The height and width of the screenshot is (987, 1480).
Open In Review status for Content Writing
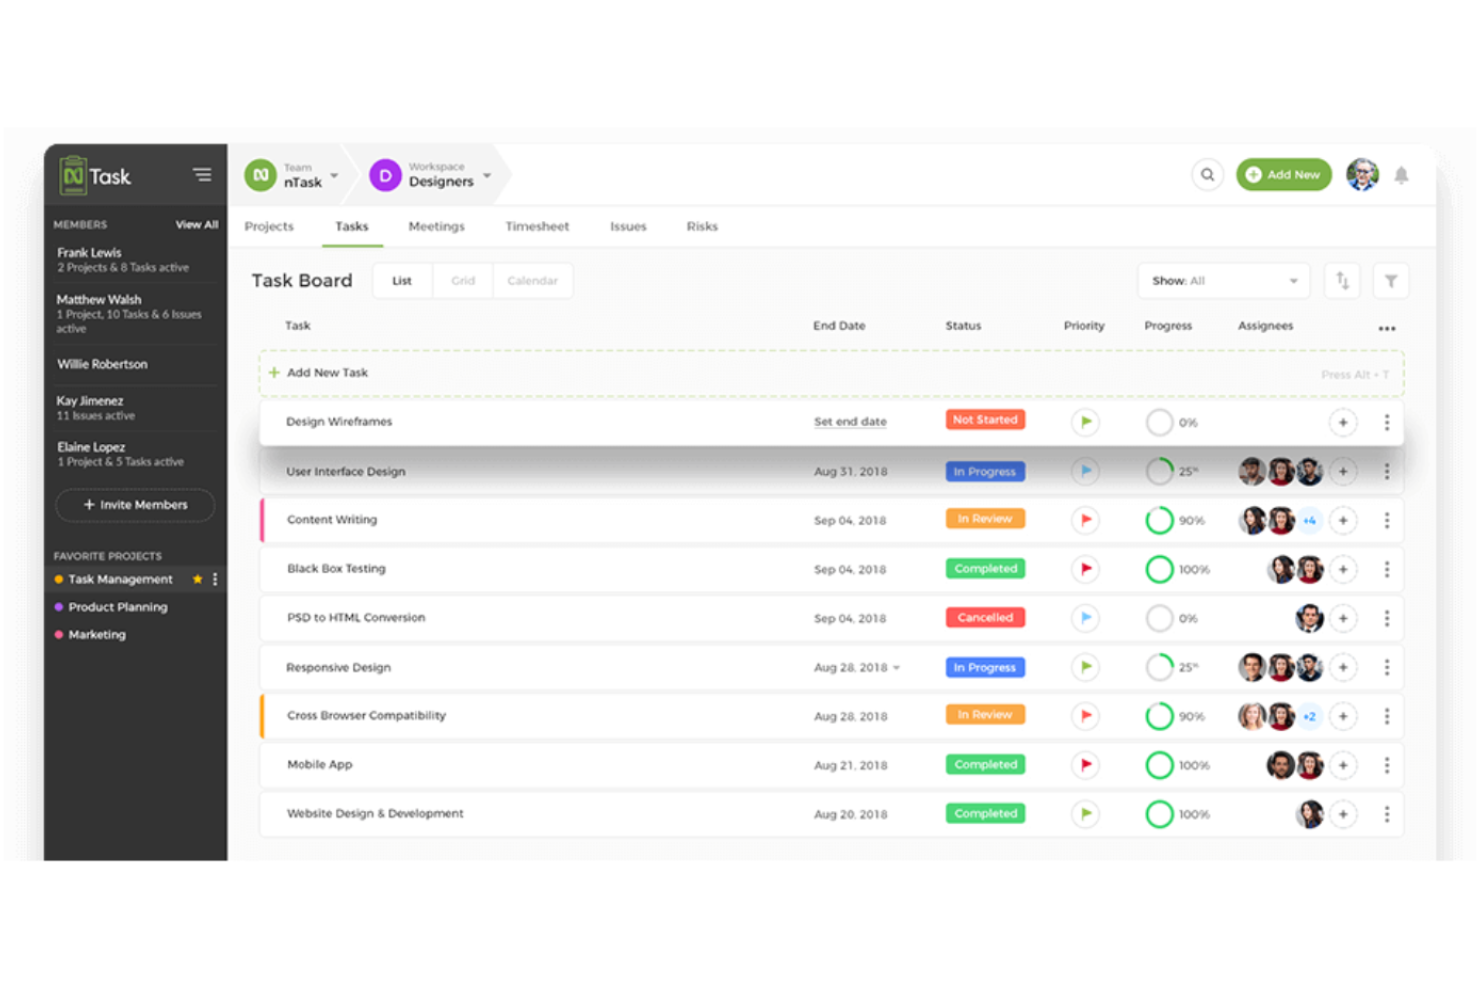tap(985, 519)
